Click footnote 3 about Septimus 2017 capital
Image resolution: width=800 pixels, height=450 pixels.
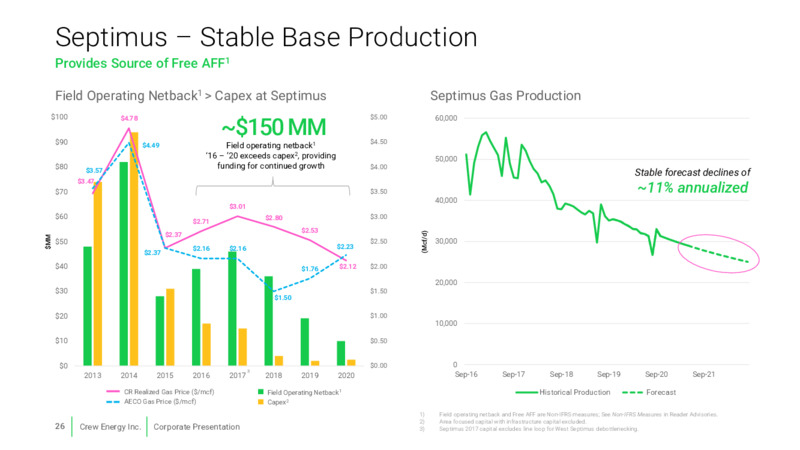click(538, 429)
